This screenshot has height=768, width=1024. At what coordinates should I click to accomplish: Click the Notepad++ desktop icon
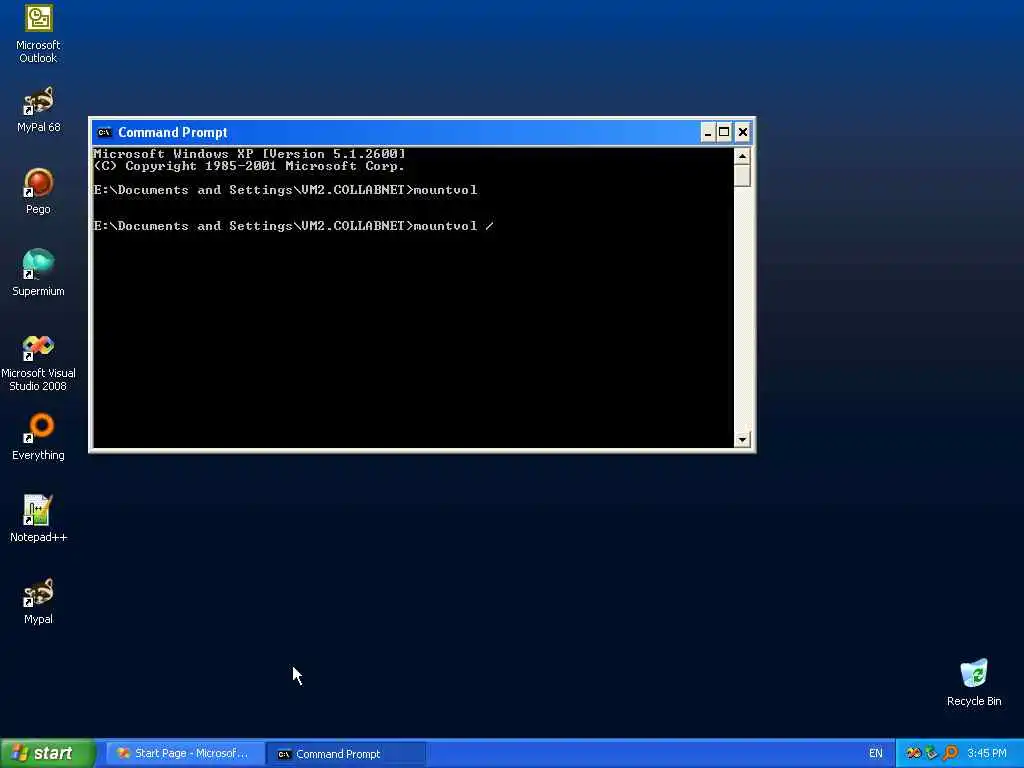38,519
